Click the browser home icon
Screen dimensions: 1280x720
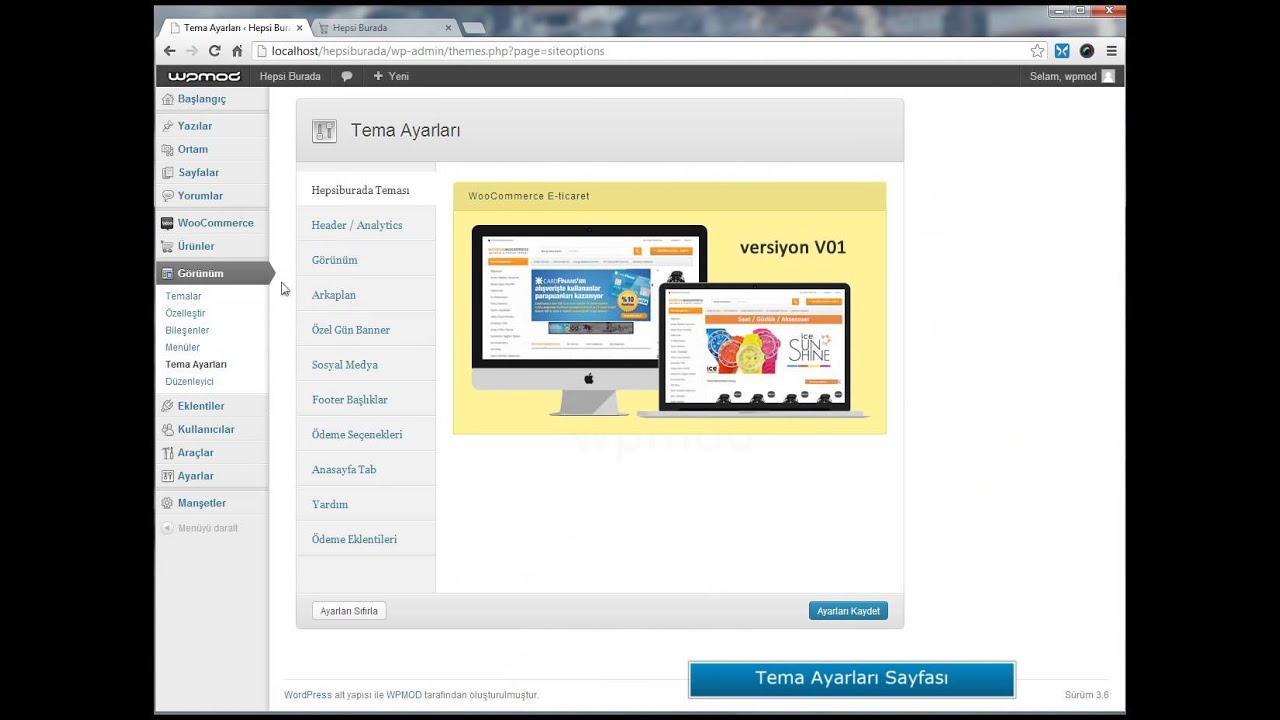click(x=237, y=51)
